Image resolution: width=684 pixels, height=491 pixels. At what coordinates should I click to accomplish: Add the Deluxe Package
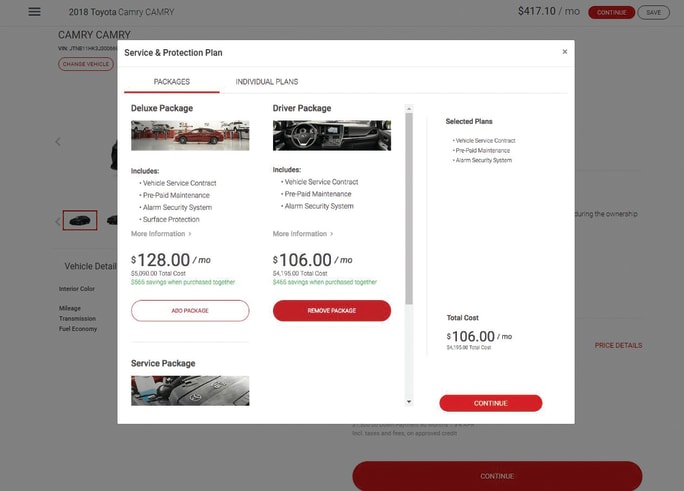click(x=190, y=310)
